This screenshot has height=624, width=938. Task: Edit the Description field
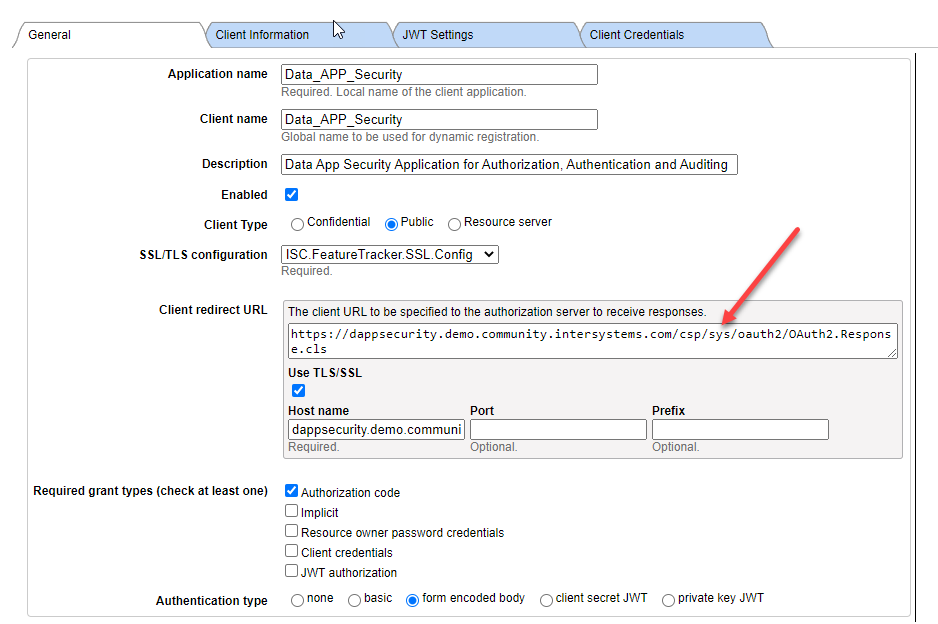(509, 164)
